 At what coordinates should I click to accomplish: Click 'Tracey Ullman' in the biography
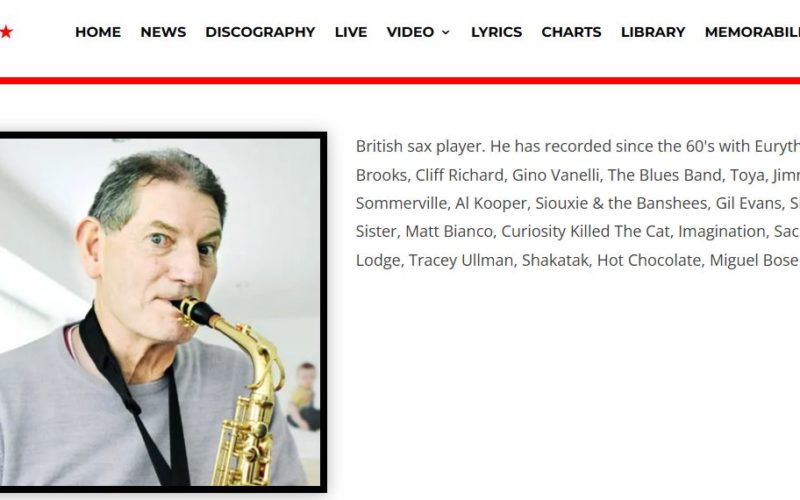[x=461, y=260]
